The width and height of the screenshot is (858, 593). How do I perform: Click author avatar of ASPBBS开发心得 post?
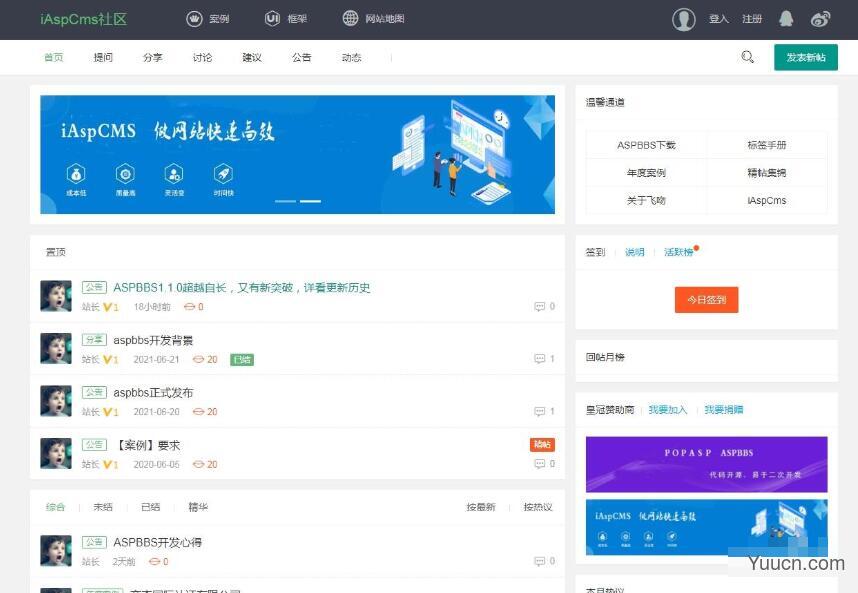56,551
